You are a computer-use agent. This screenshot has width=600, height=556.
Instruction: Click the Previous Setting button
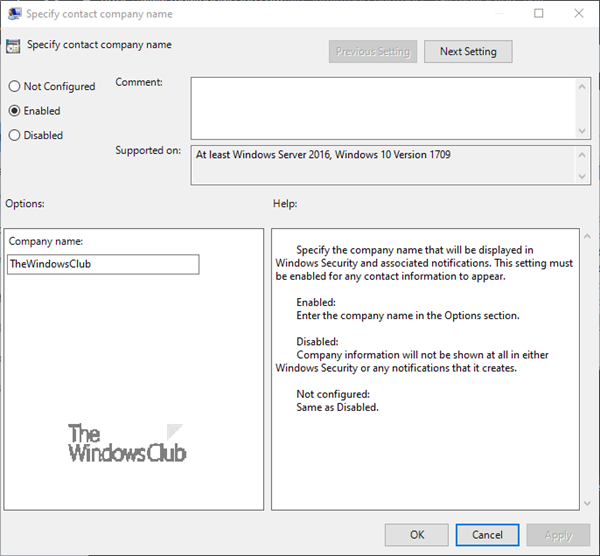click(373, 52)
